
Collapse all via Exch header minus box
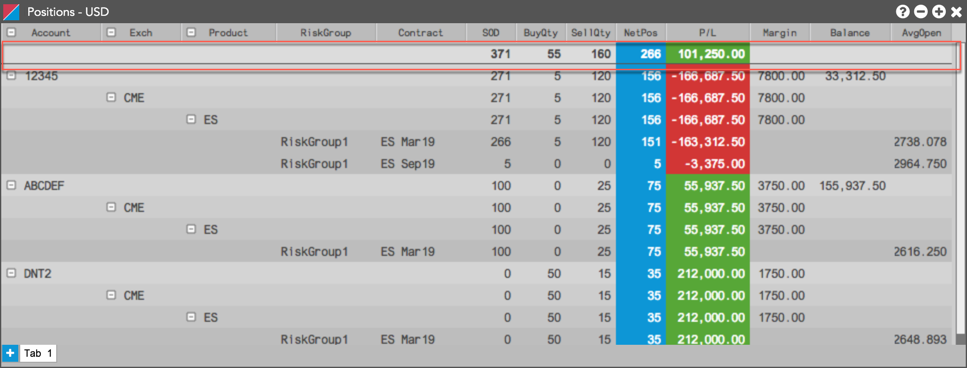click(x=111, y=32)
